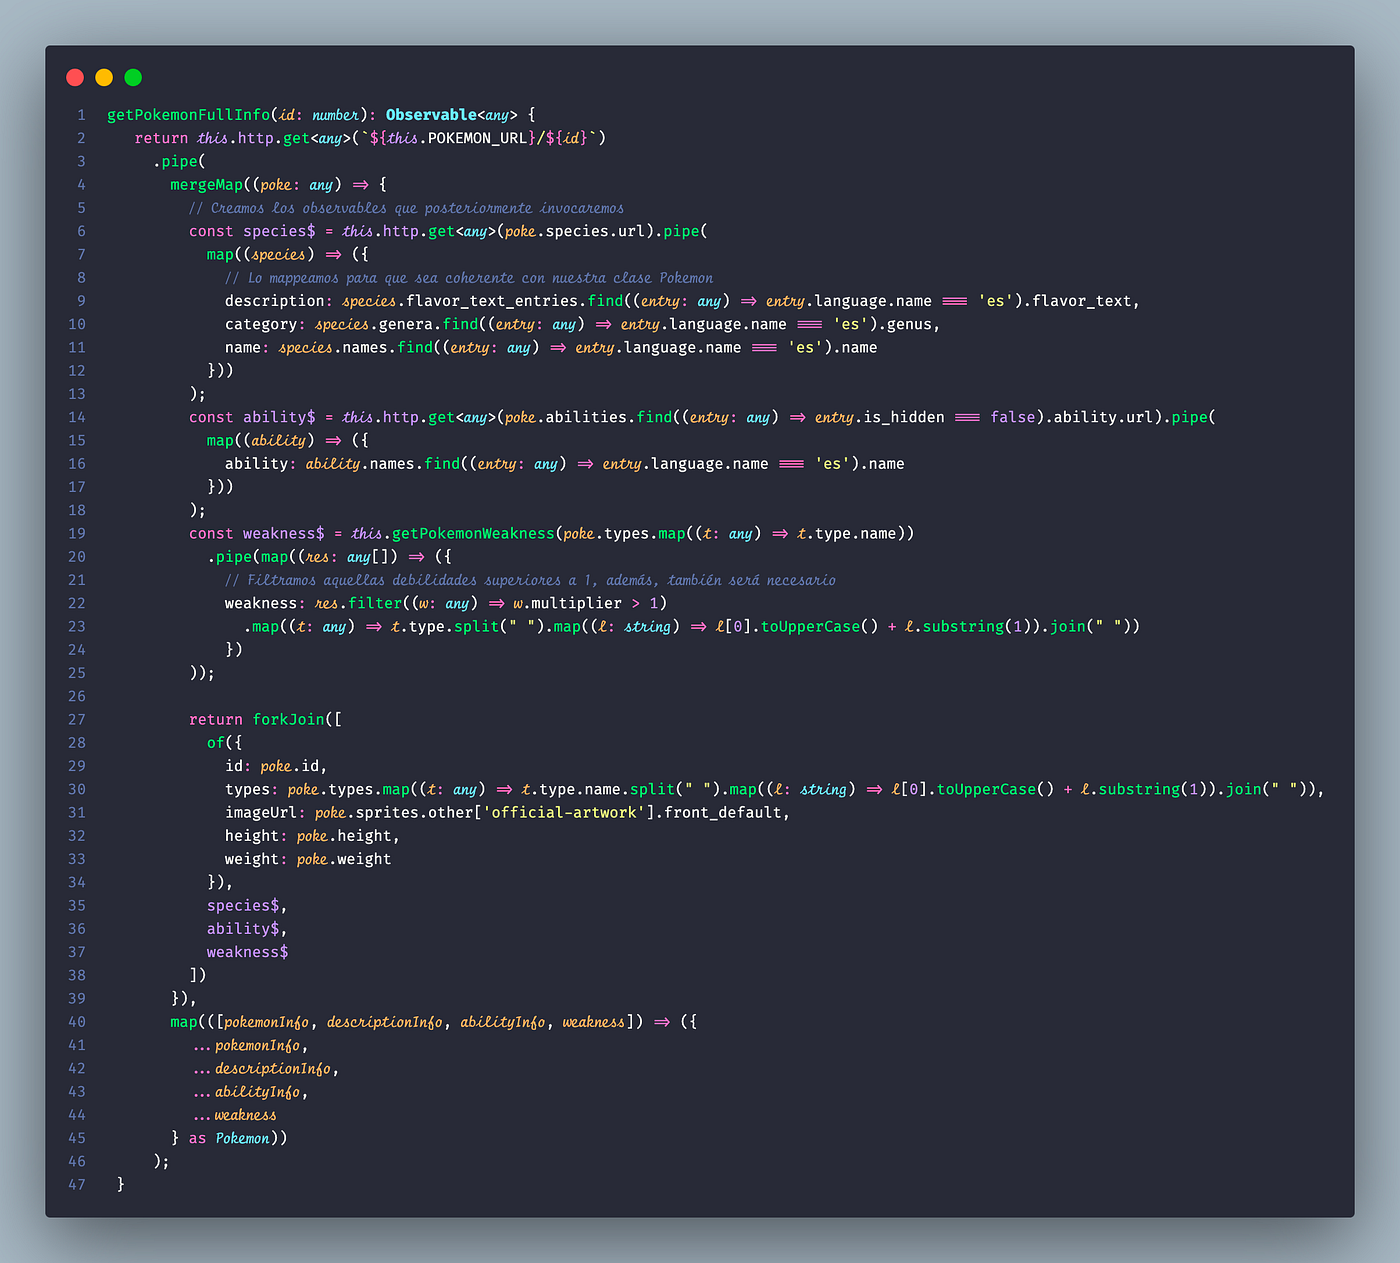
Task: Click the 'Lo mappeamos' comment line
Action: 469,278
